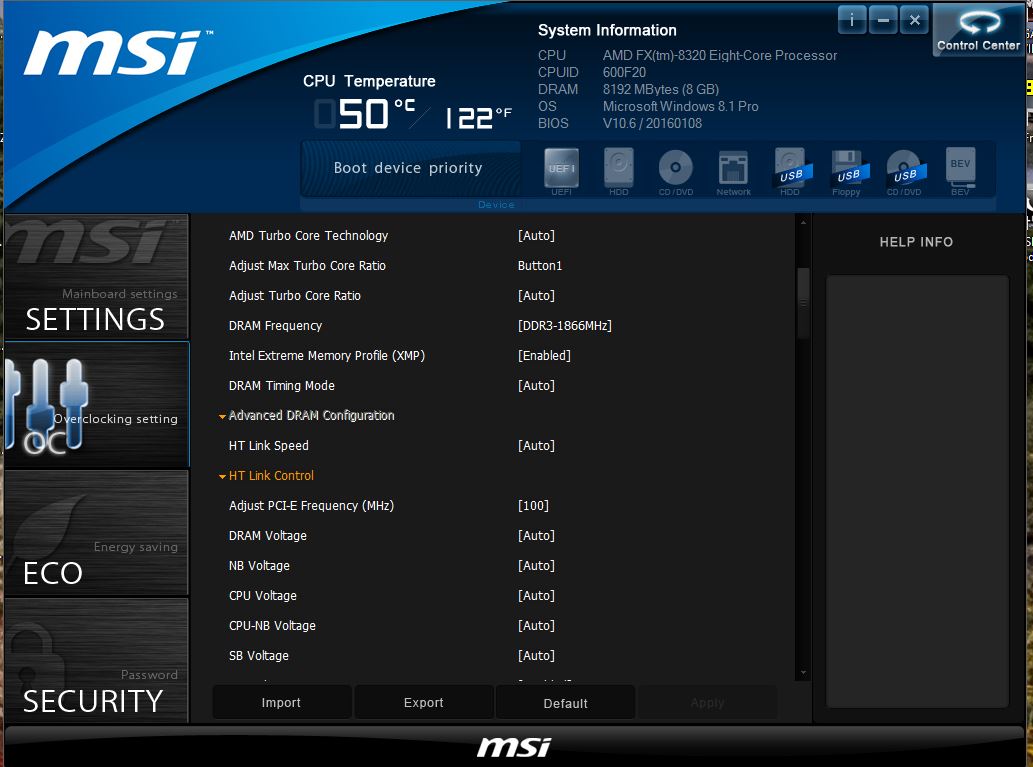Select the USB Floppy boot device icon
Image resolution: width=1033 pixels, height=767 pixels.
[x=848, y=171]
